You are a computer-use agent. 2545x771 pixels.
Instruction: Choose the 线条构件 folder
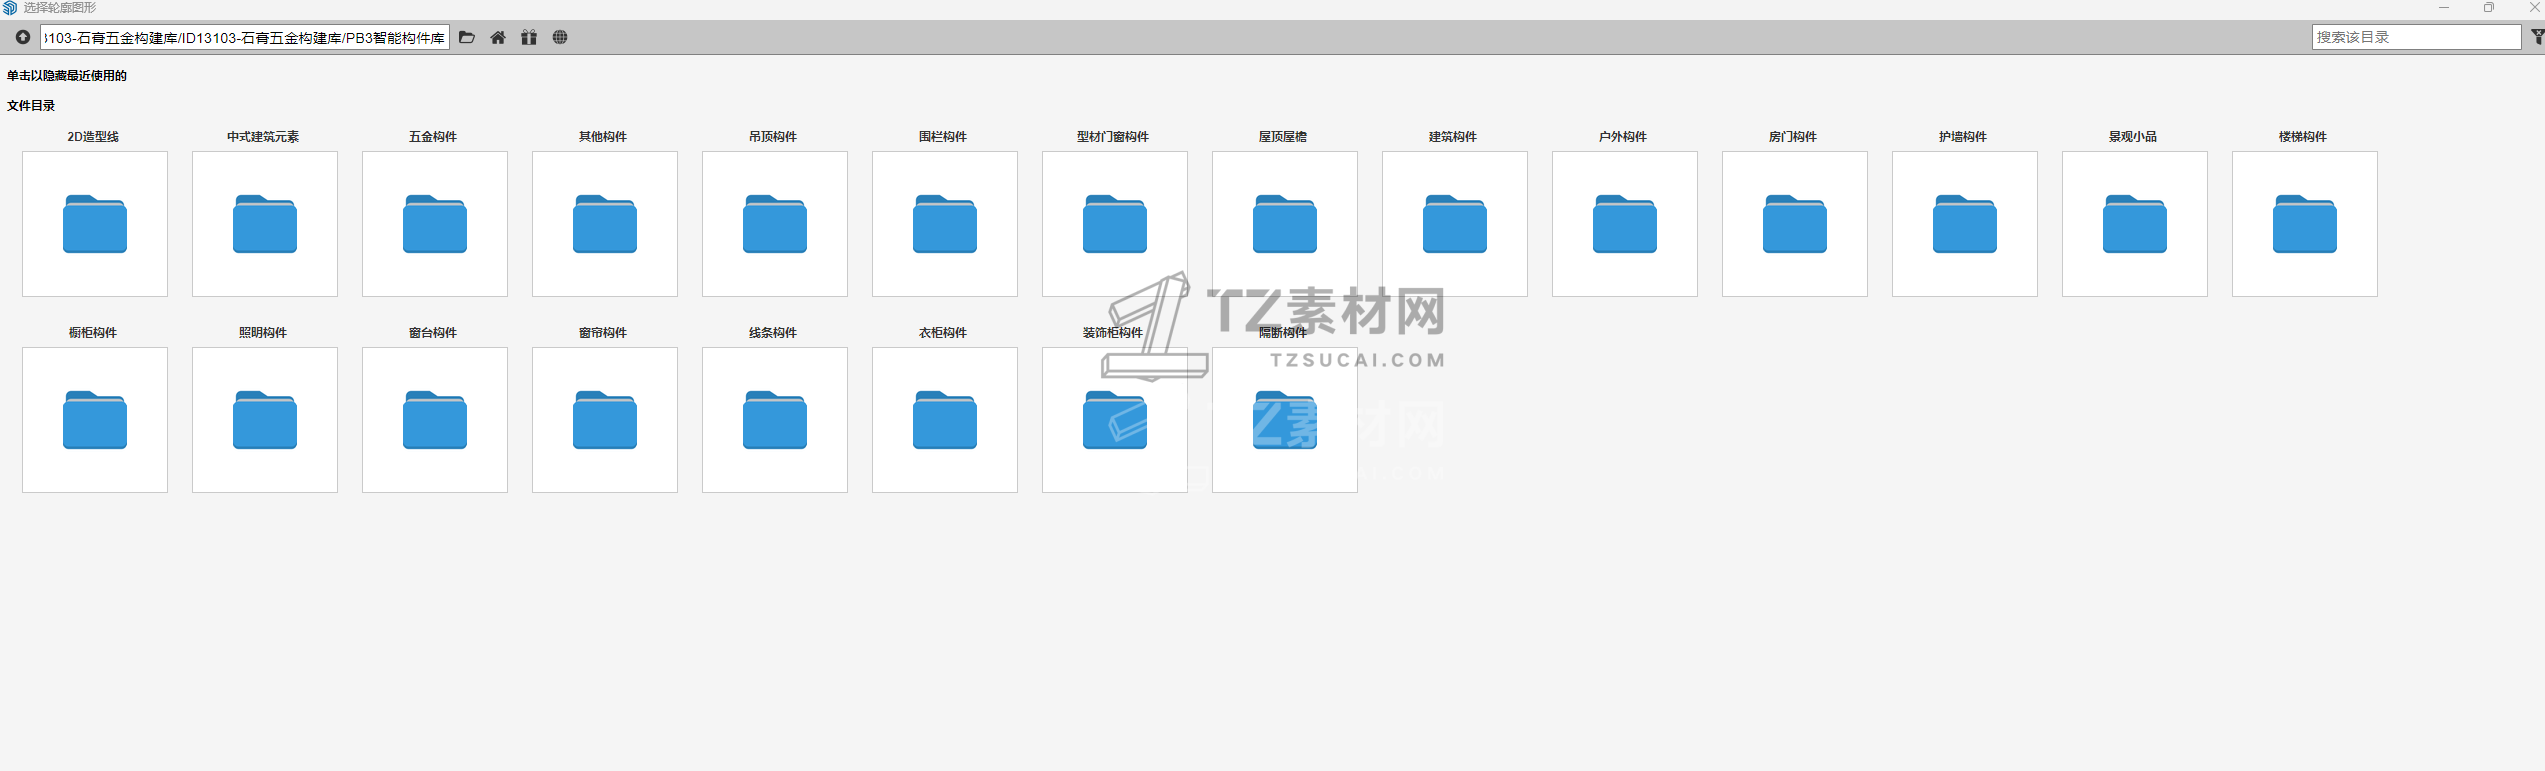775,420
